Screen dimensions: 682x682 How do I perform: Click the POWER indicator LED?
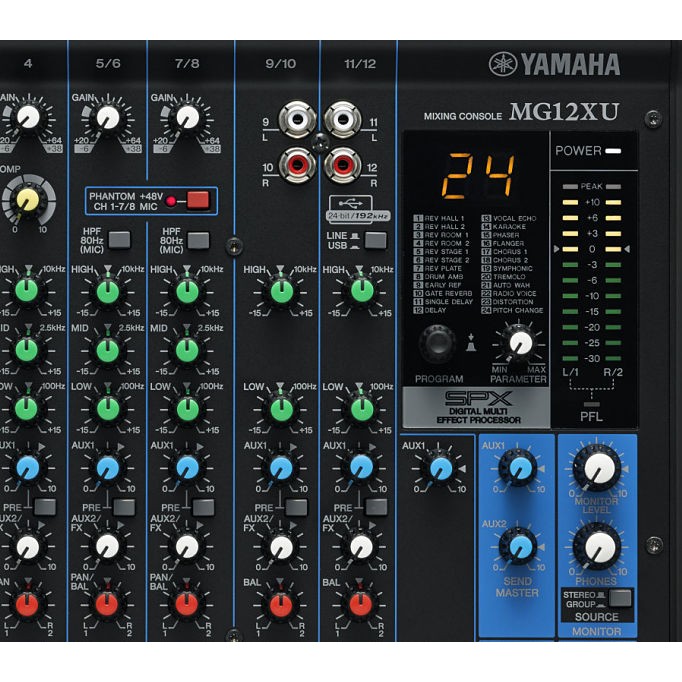click(x=613, y=151)
